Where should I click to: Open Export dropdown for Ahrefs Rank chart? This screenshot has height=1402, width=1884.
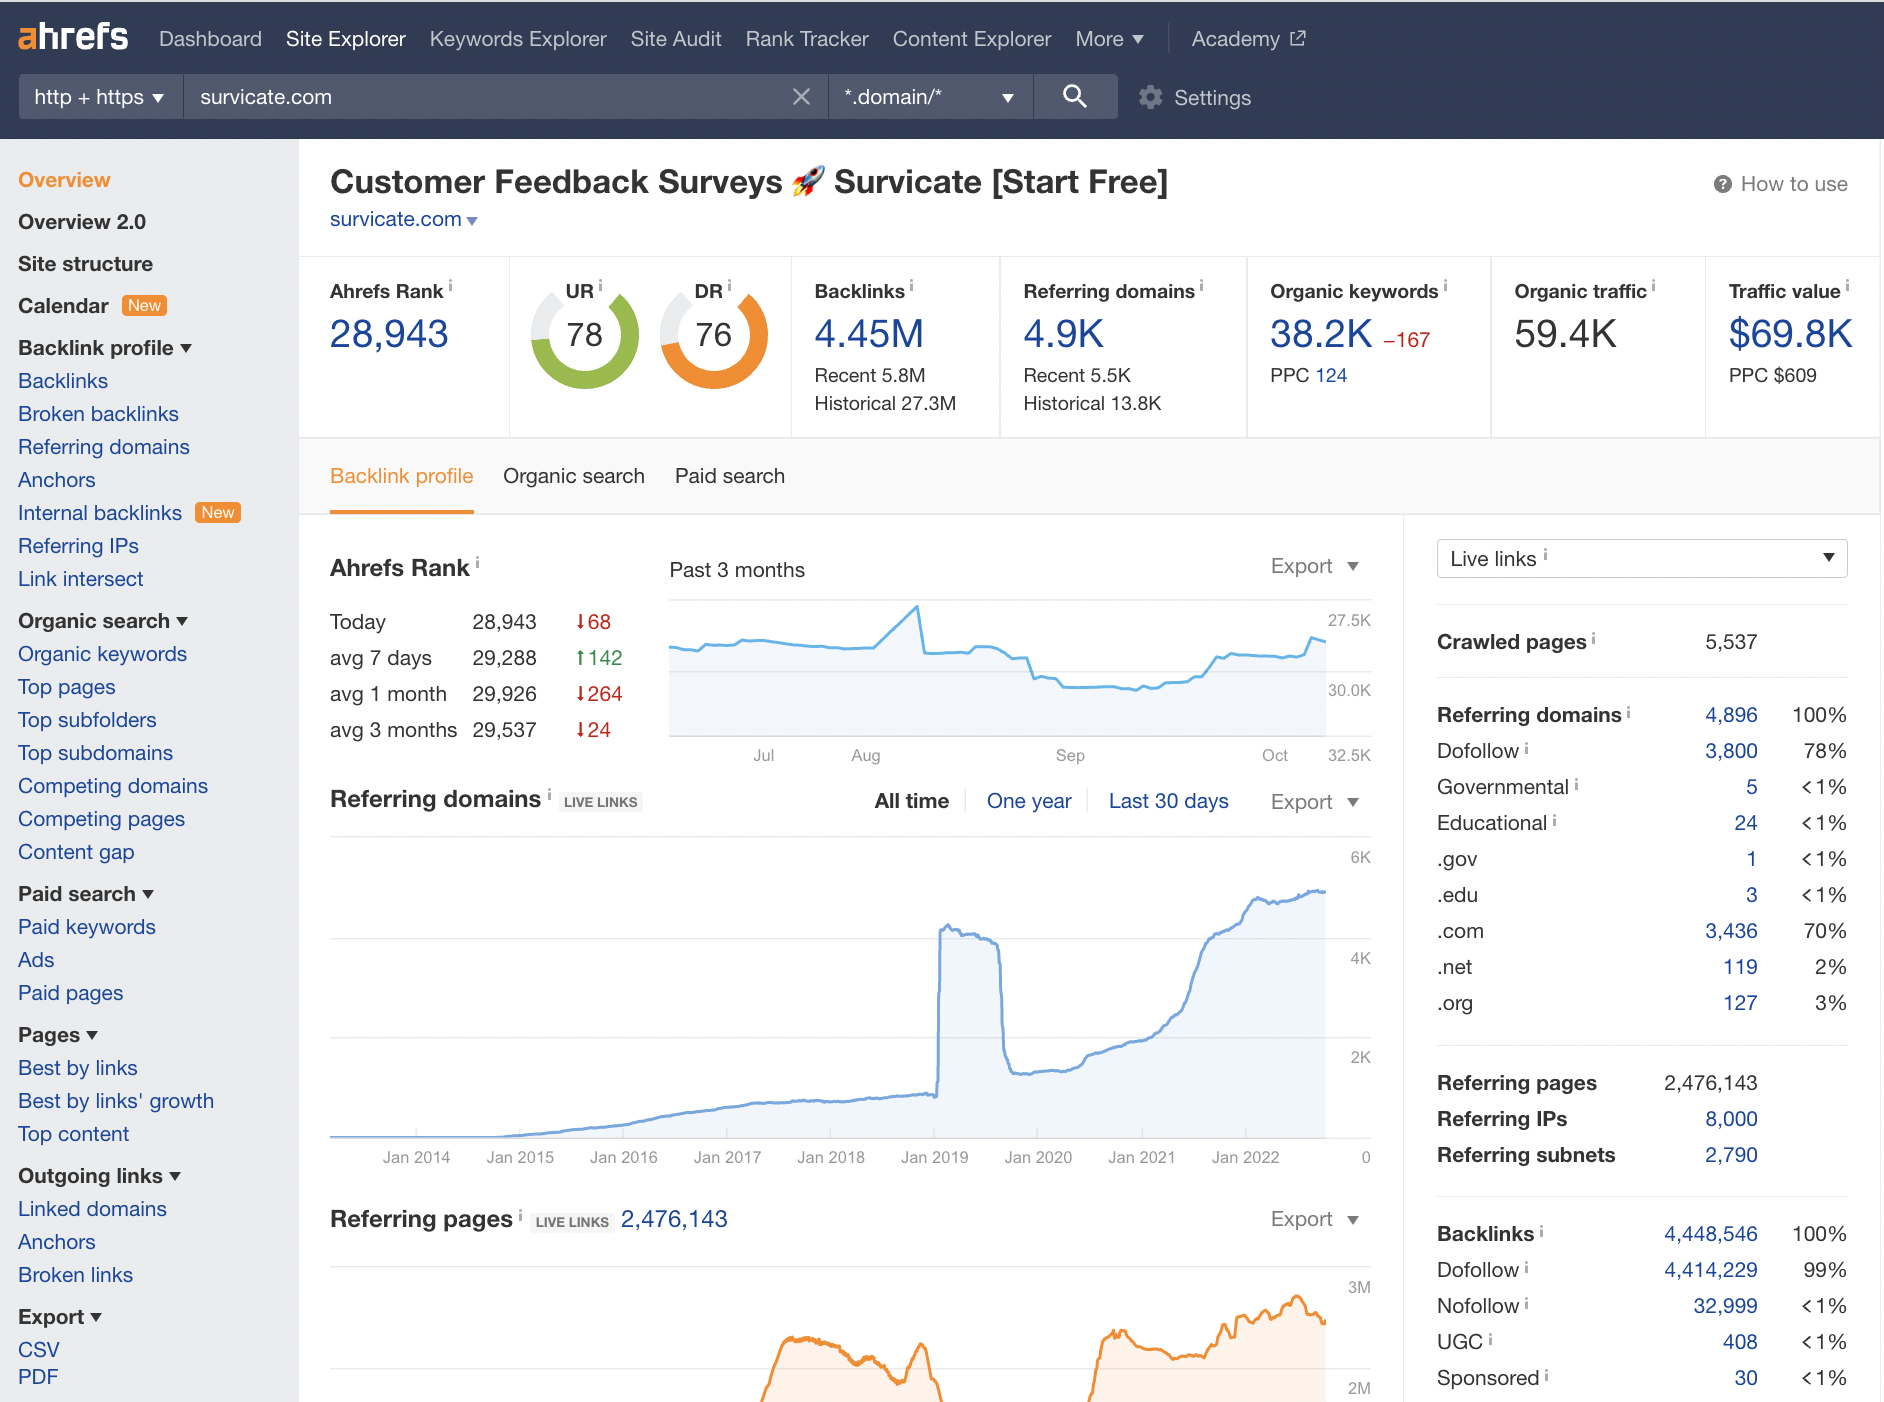[x=1314, y=566]
